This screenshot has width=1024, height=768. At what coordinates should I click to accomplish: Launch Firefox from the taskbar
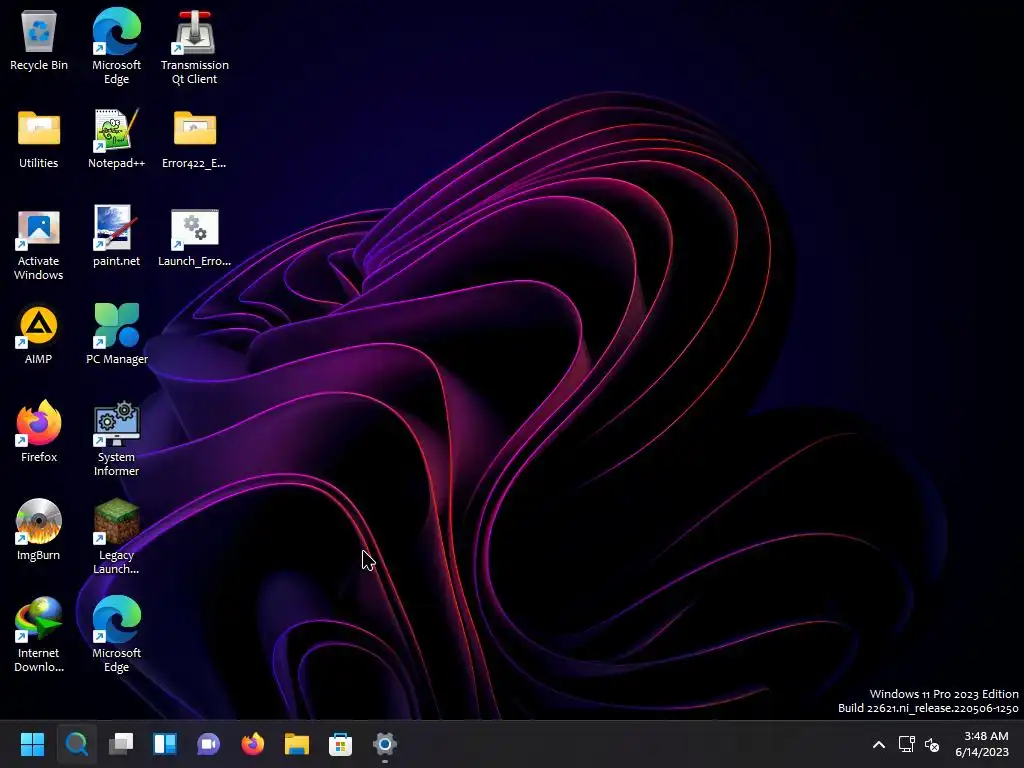coord(253,744)
